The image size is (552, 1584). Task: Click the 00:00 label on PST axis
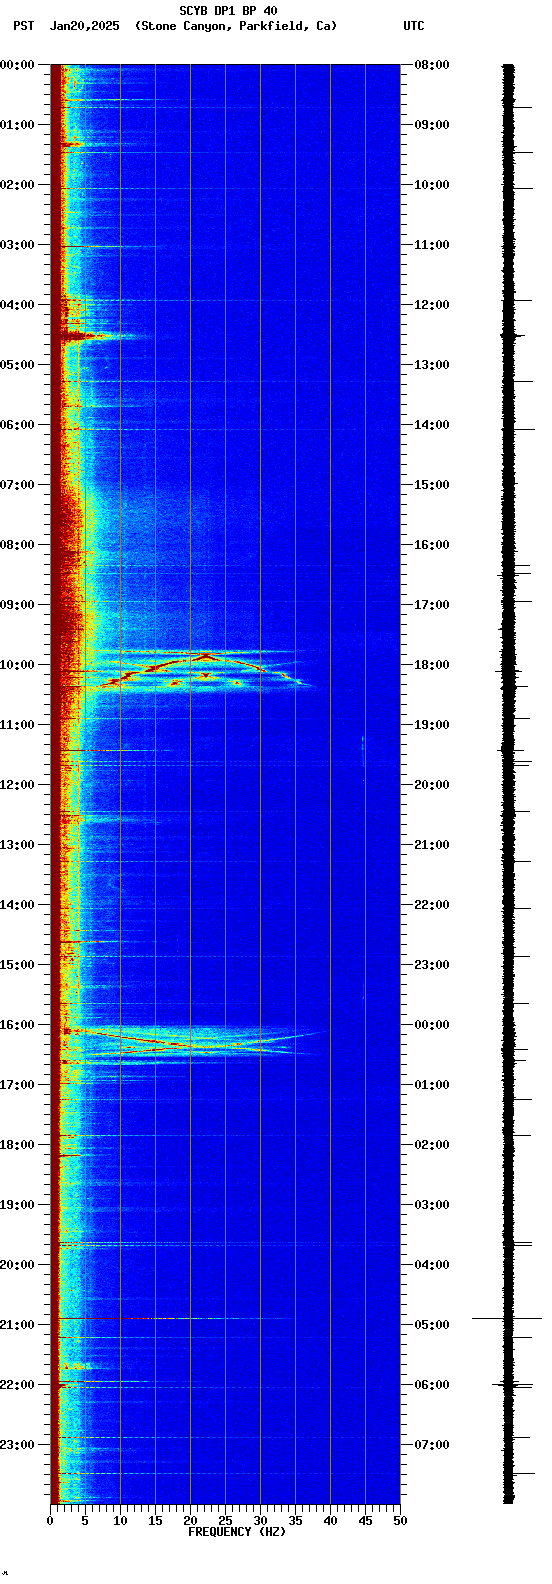click(x=17, y=65)
